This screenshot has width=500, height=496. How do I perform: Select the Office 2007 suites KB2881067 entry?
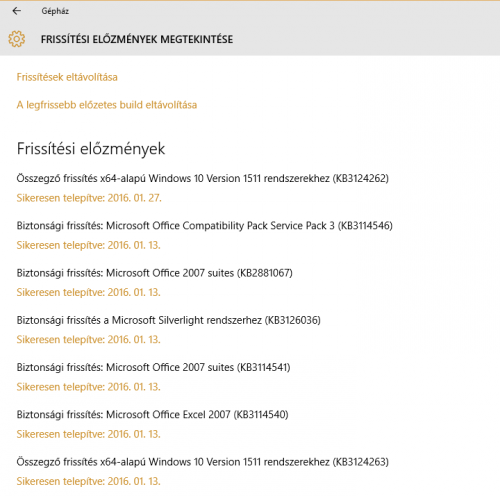click(x=155, y=273)
